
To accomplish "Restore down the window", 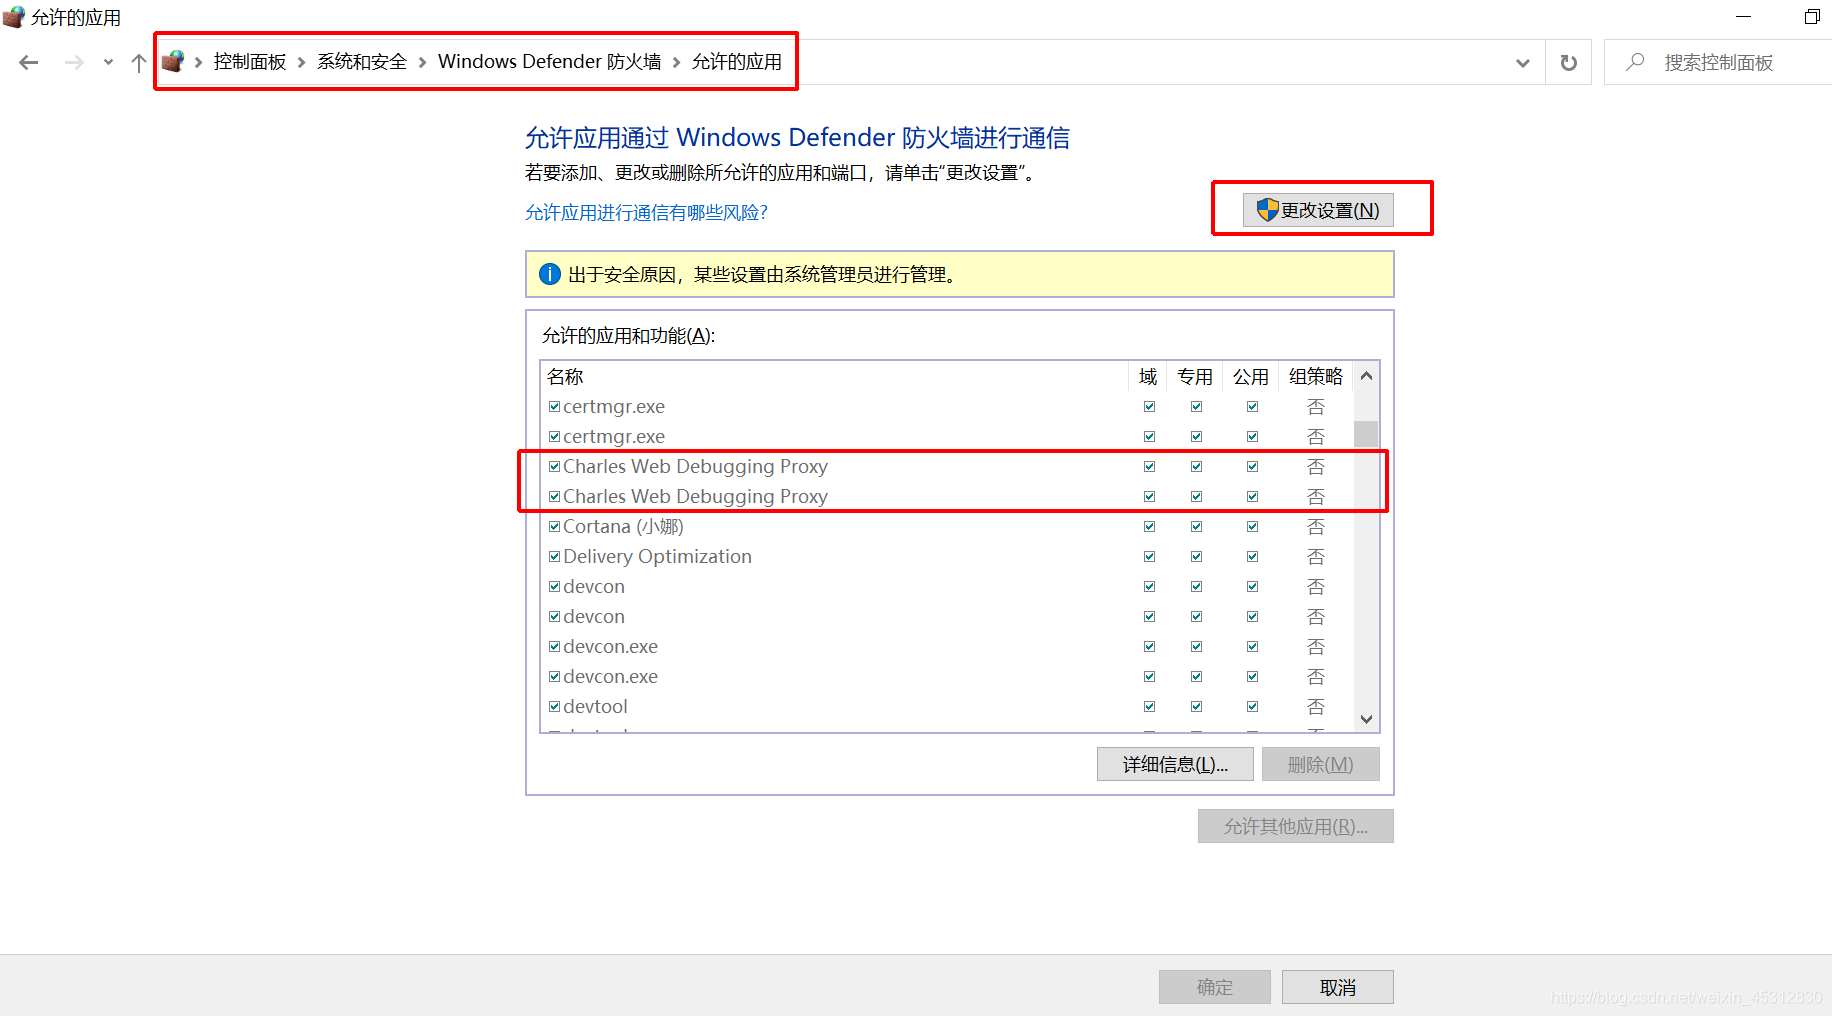I will click(1811, 17).
